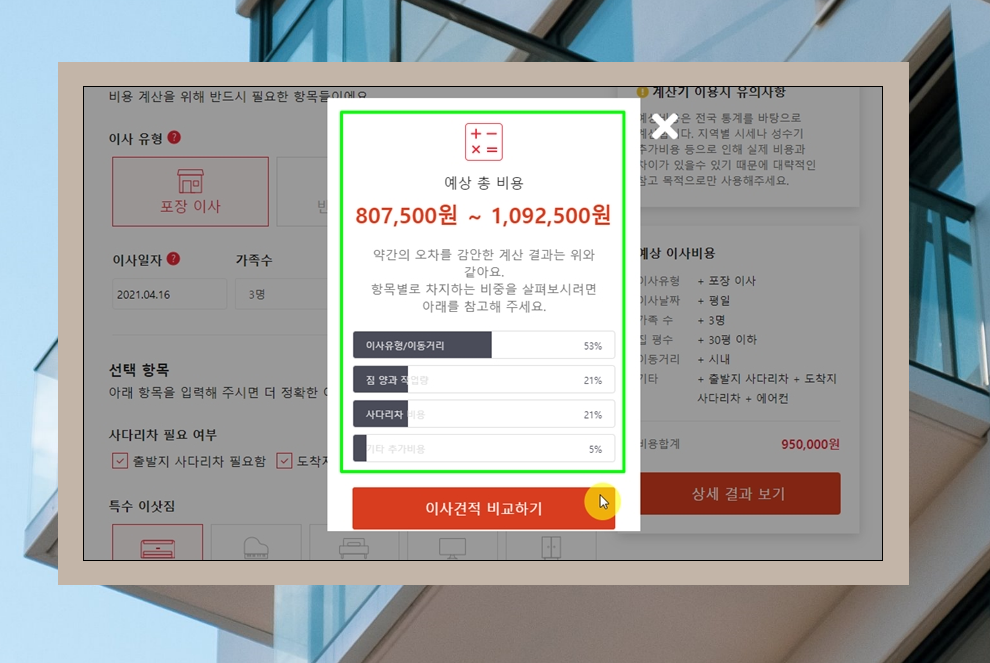Click the 사다리차 비용 21% bar
This screenshot has height=663, width=990.
pos(484,414)
